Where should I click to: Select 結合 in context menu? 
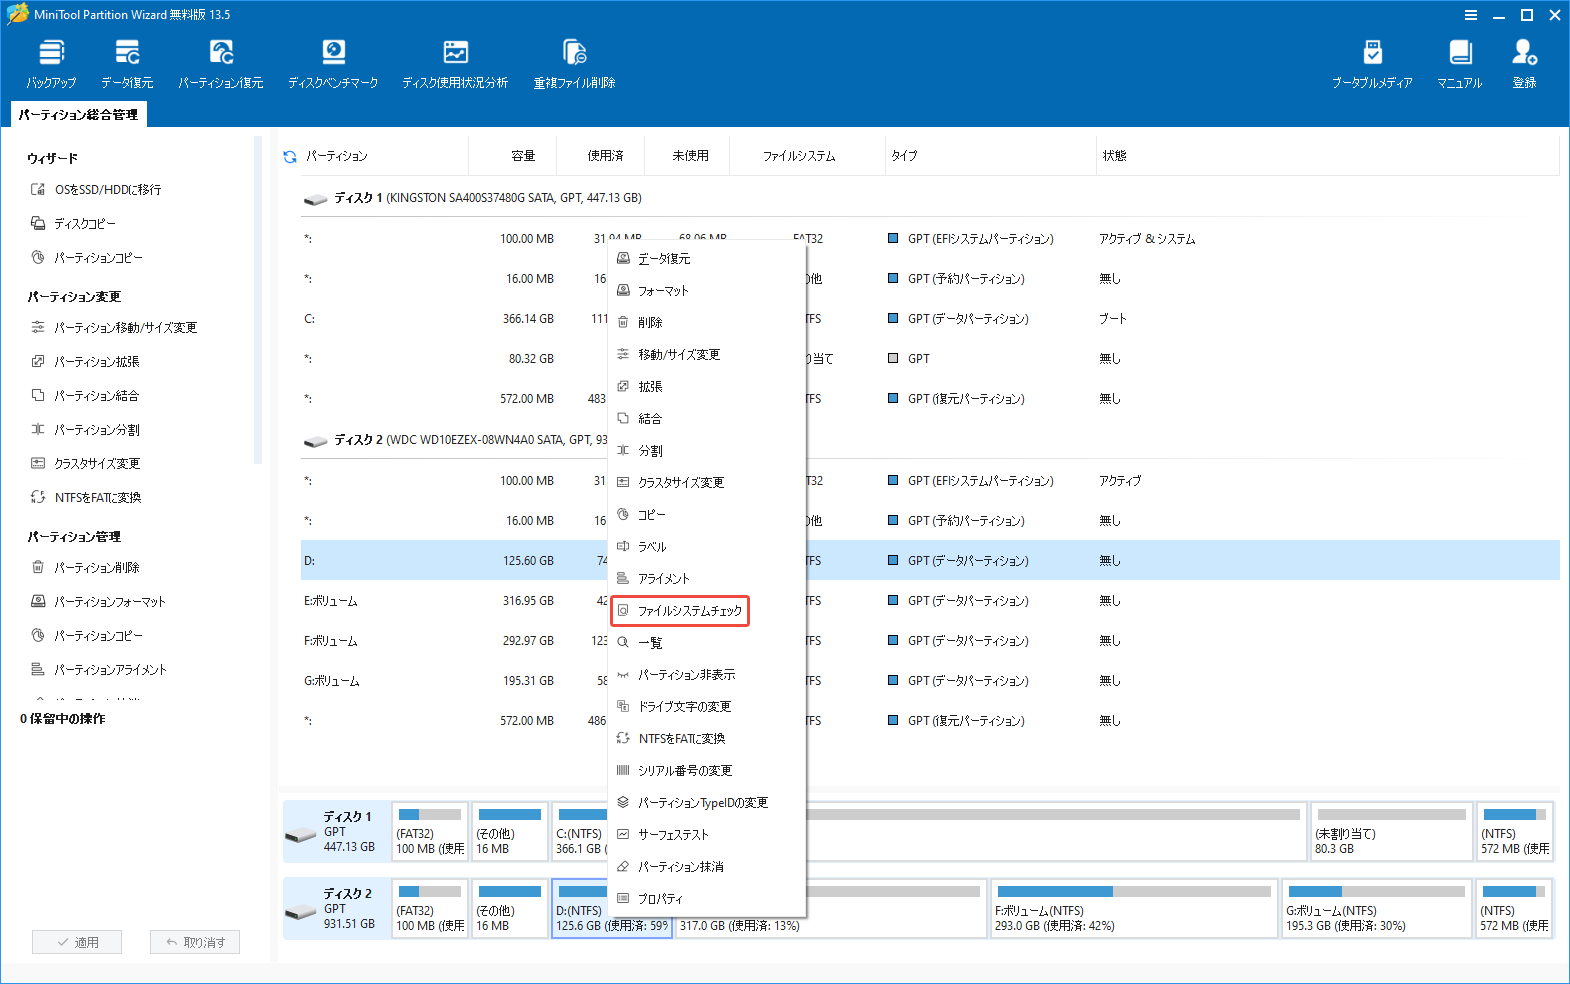(707, 418)
